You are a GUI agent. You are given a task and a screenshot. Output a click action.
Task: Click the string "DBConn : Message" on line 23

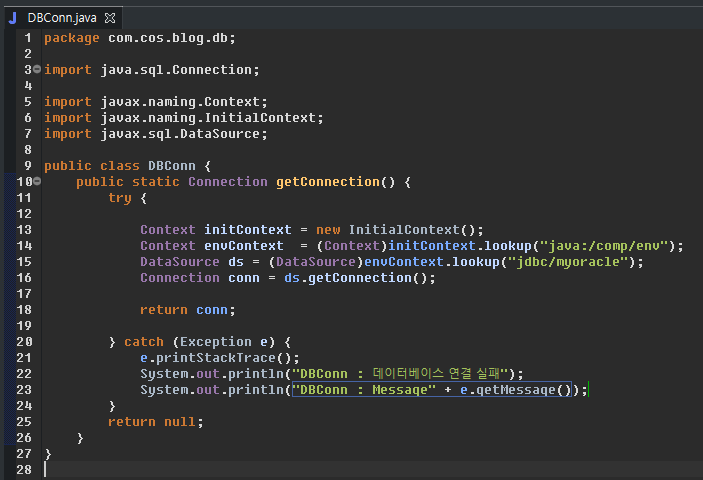(364, 390)
